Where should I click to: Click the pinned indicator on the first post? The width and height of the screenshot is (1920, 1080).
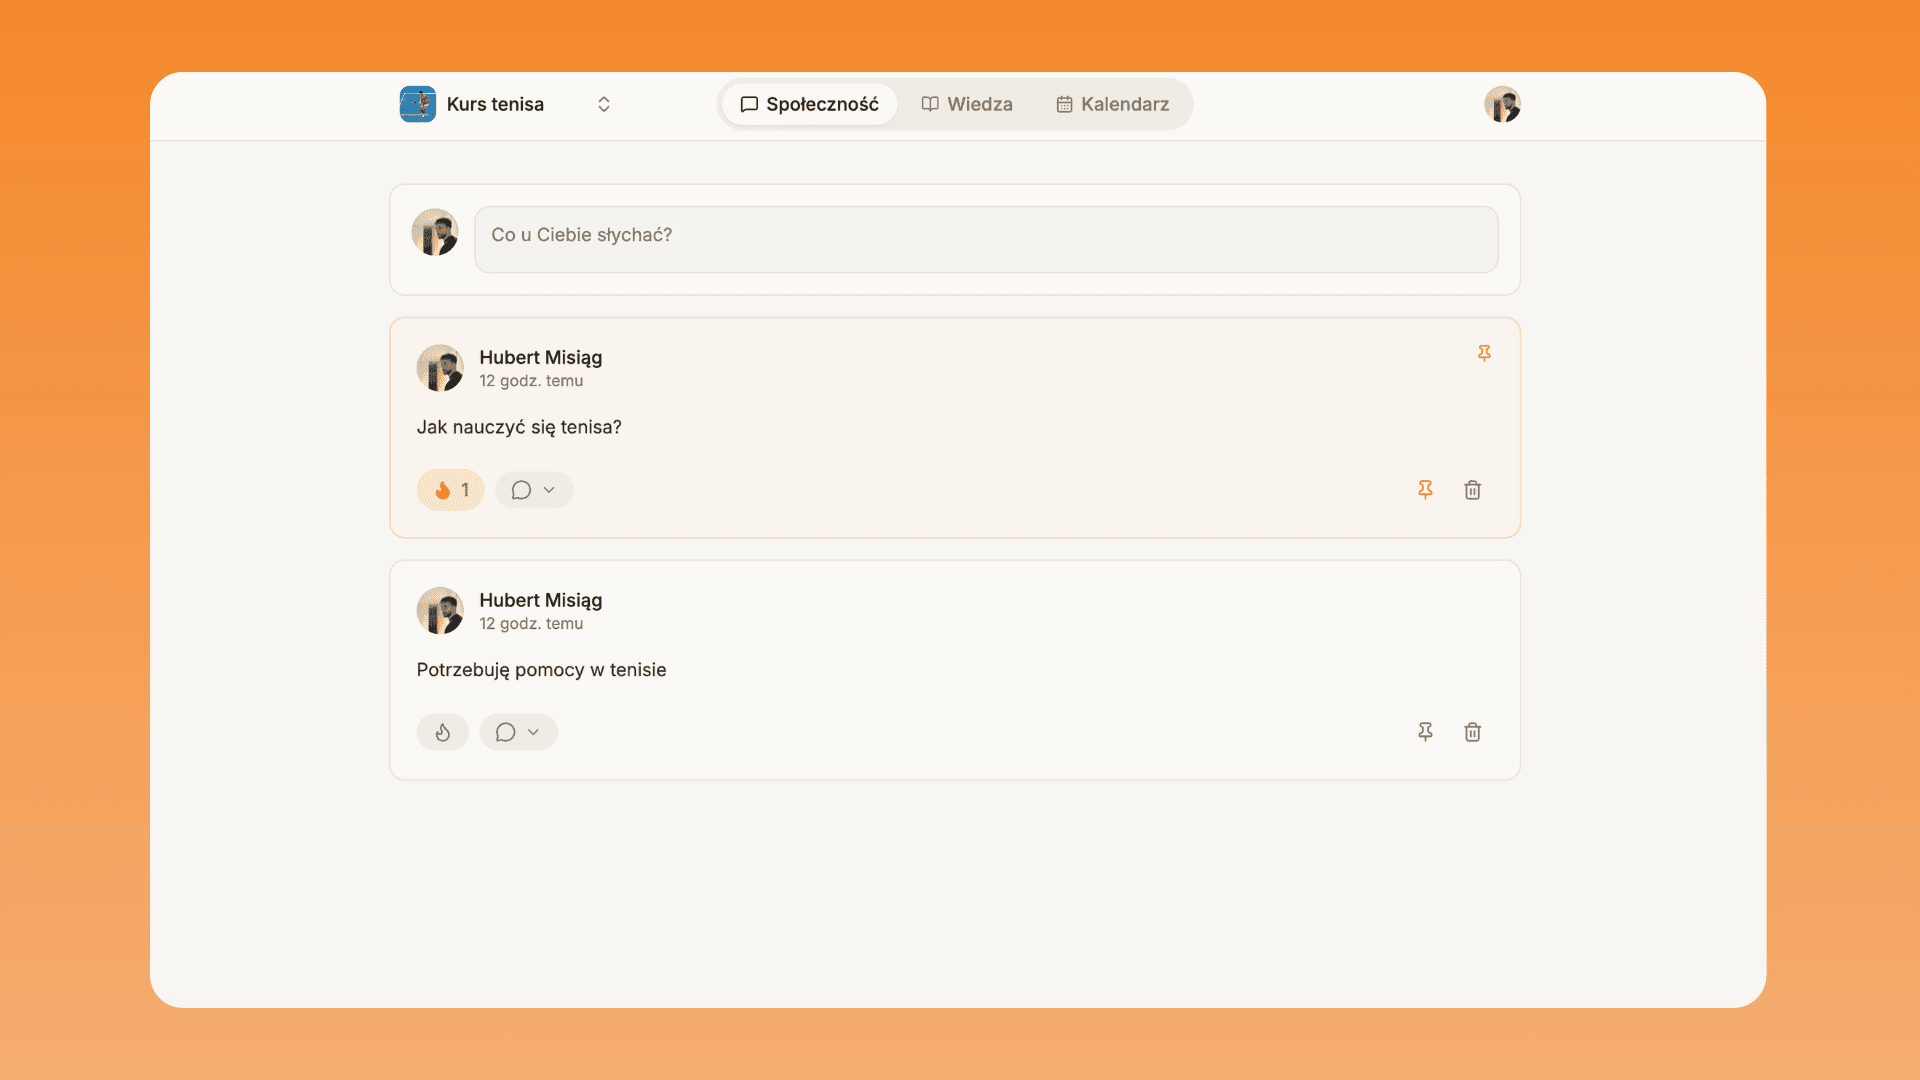coord(1484,353)
